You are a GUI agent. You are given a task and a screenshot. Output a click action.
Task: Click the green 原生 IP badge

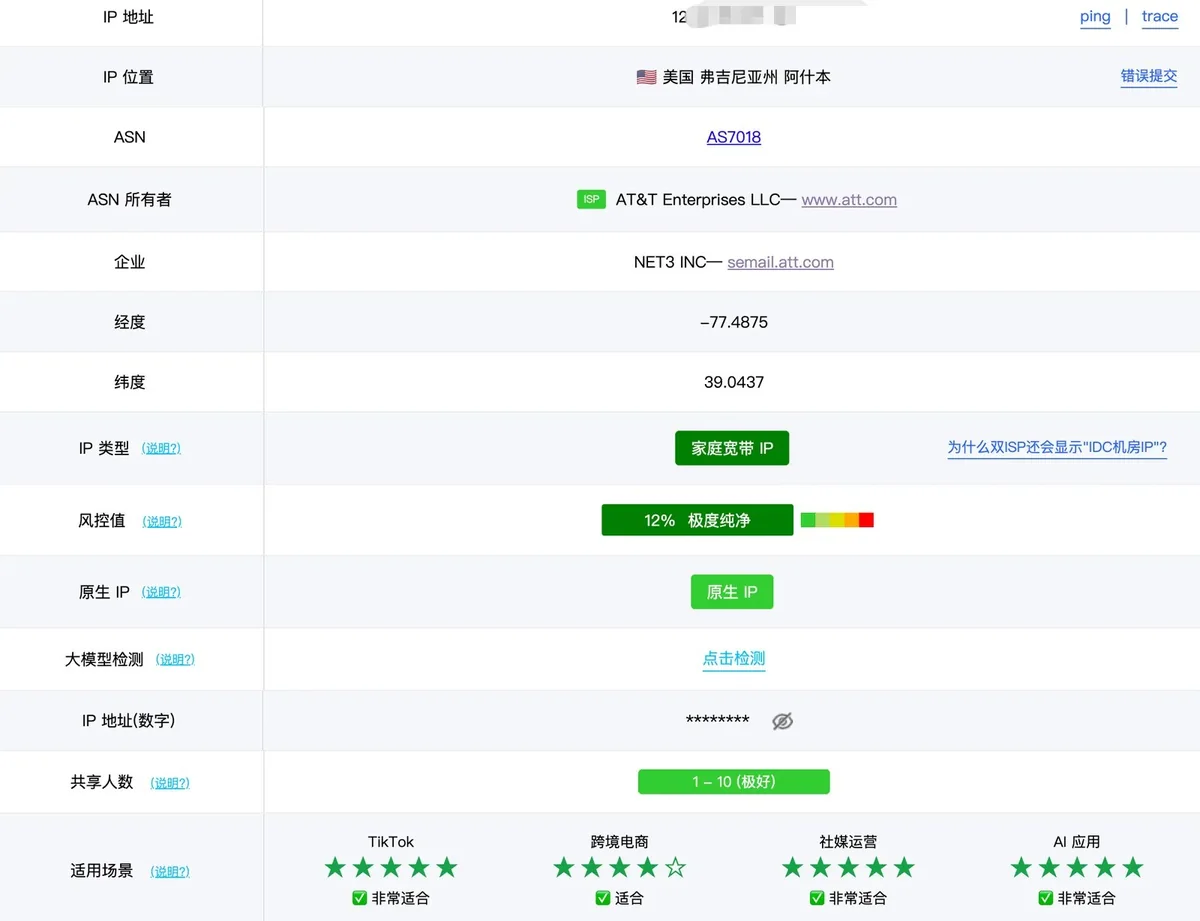(732, 592)
